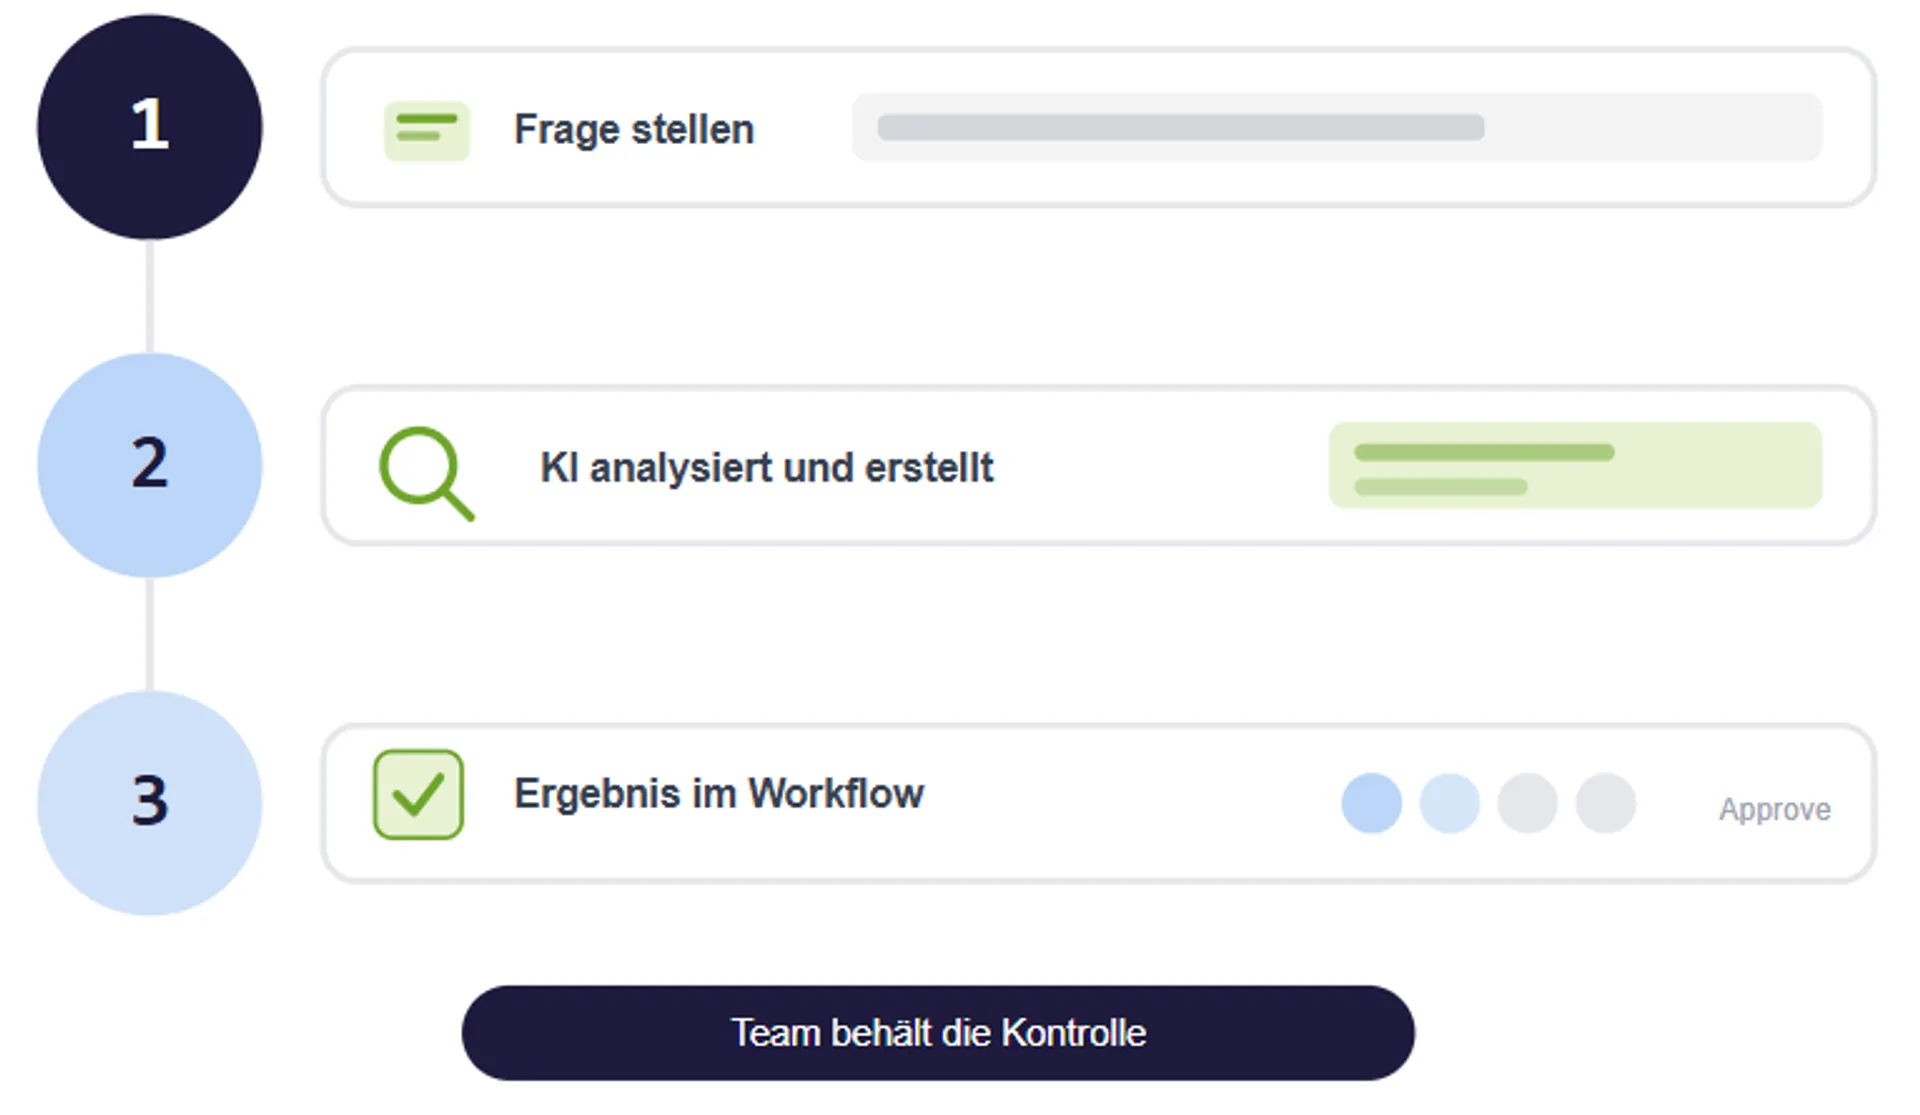Screen dimensions: 1920x1115
Task: Click the connector line between steps 1 and 2
Action: point(150,296)
